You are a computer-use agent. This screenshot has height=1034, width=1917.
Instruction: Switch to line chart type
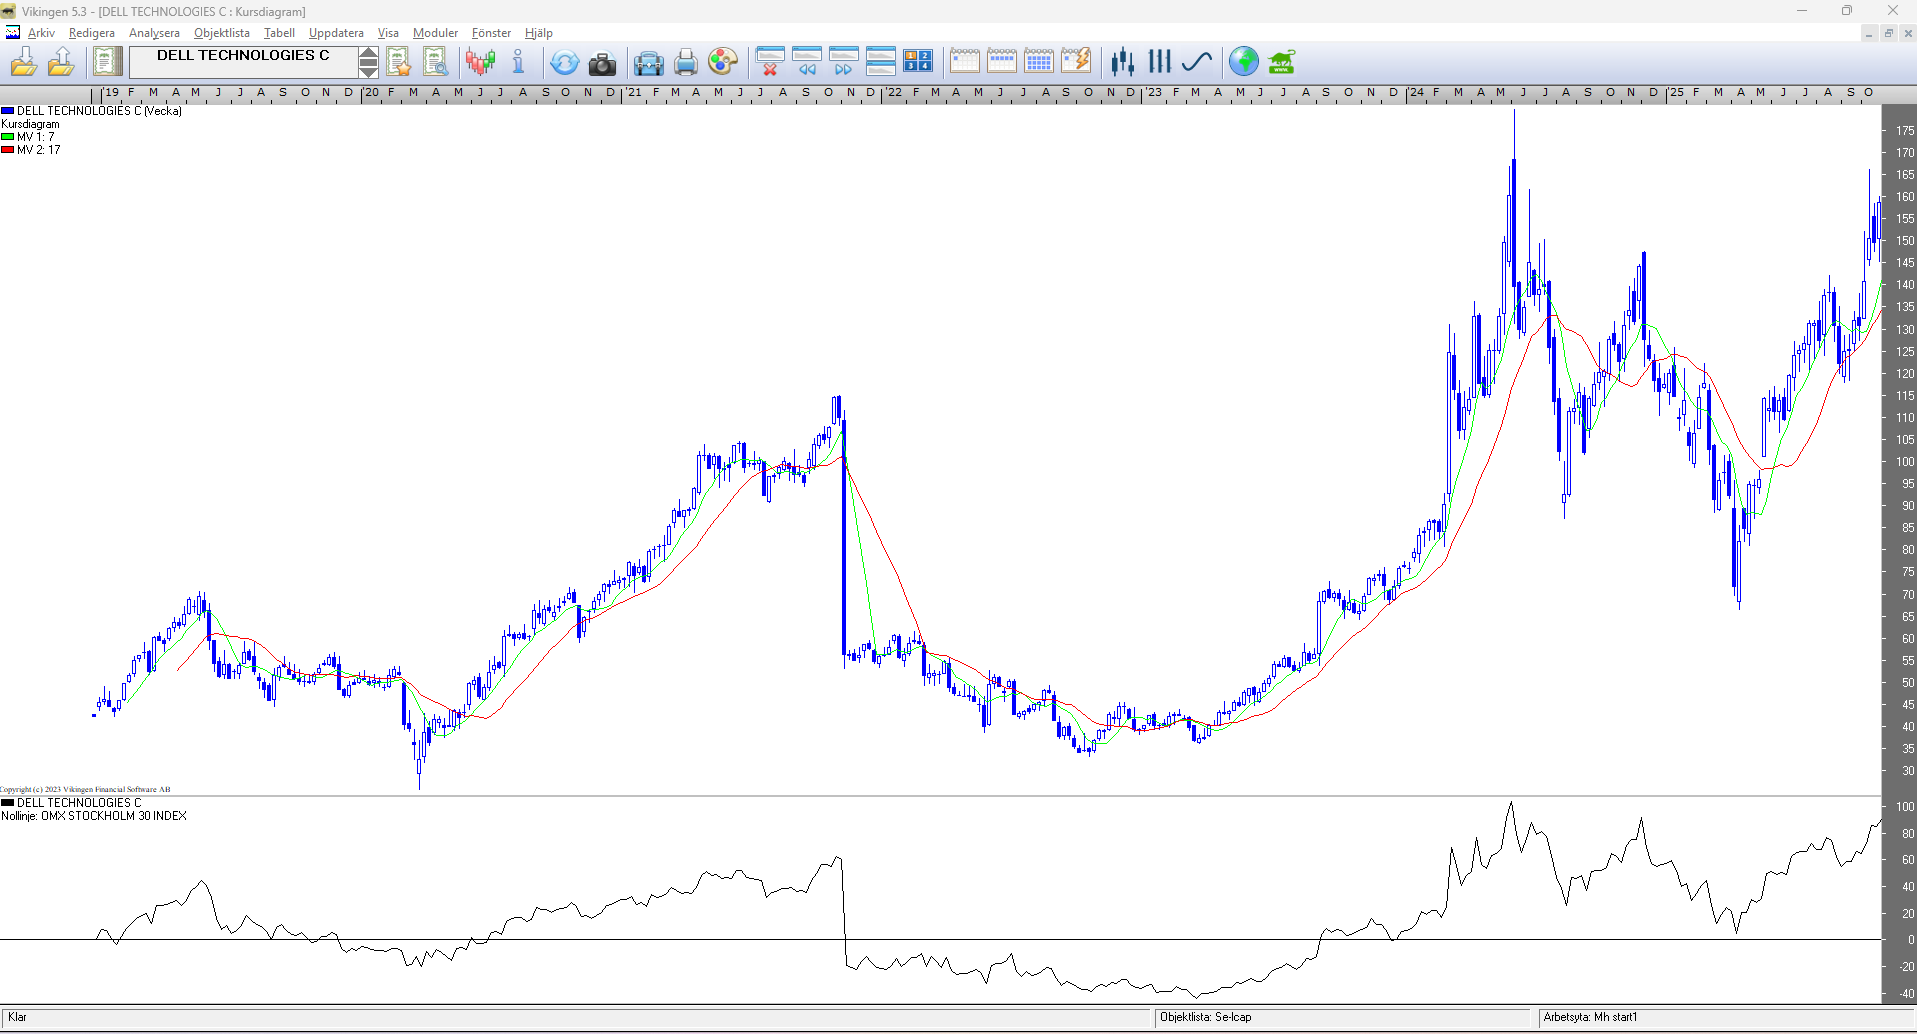click(x=1196, y=62)
